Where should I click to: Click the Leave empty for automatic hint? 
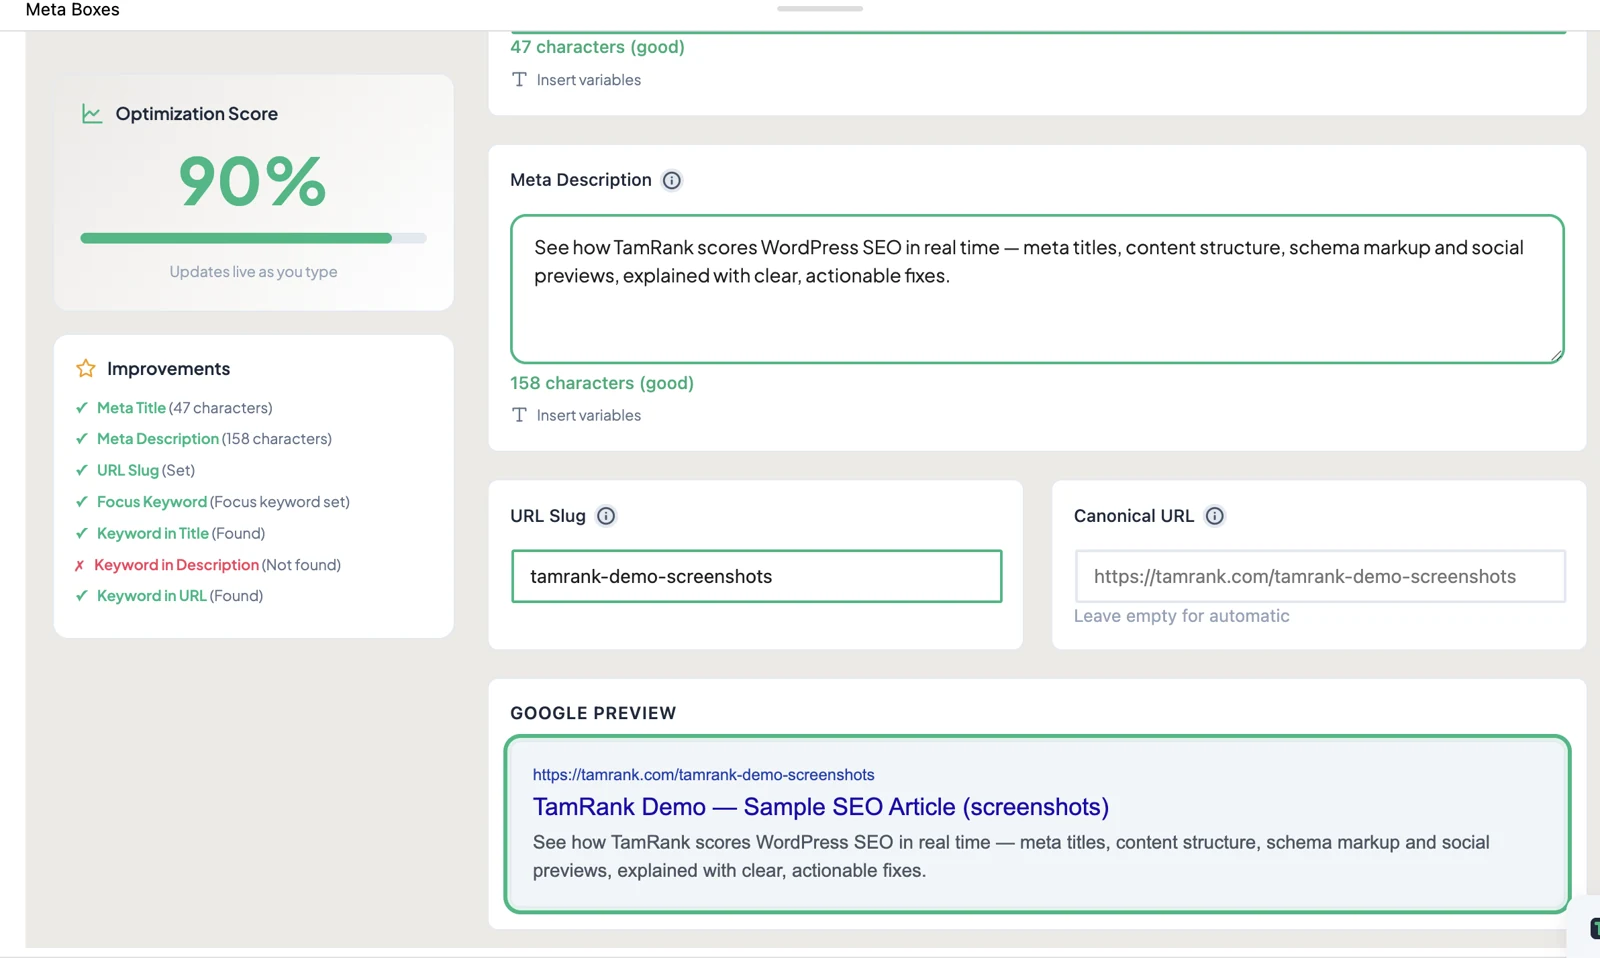coord(1181,616)
